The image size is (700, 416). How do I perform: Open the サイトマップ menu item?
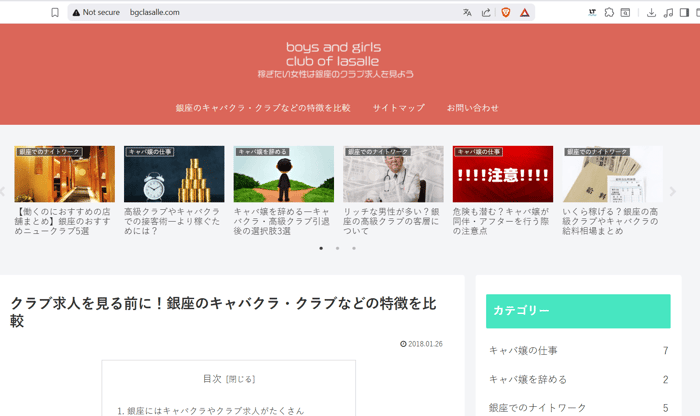pyautogui.click(x=398, y=107)
